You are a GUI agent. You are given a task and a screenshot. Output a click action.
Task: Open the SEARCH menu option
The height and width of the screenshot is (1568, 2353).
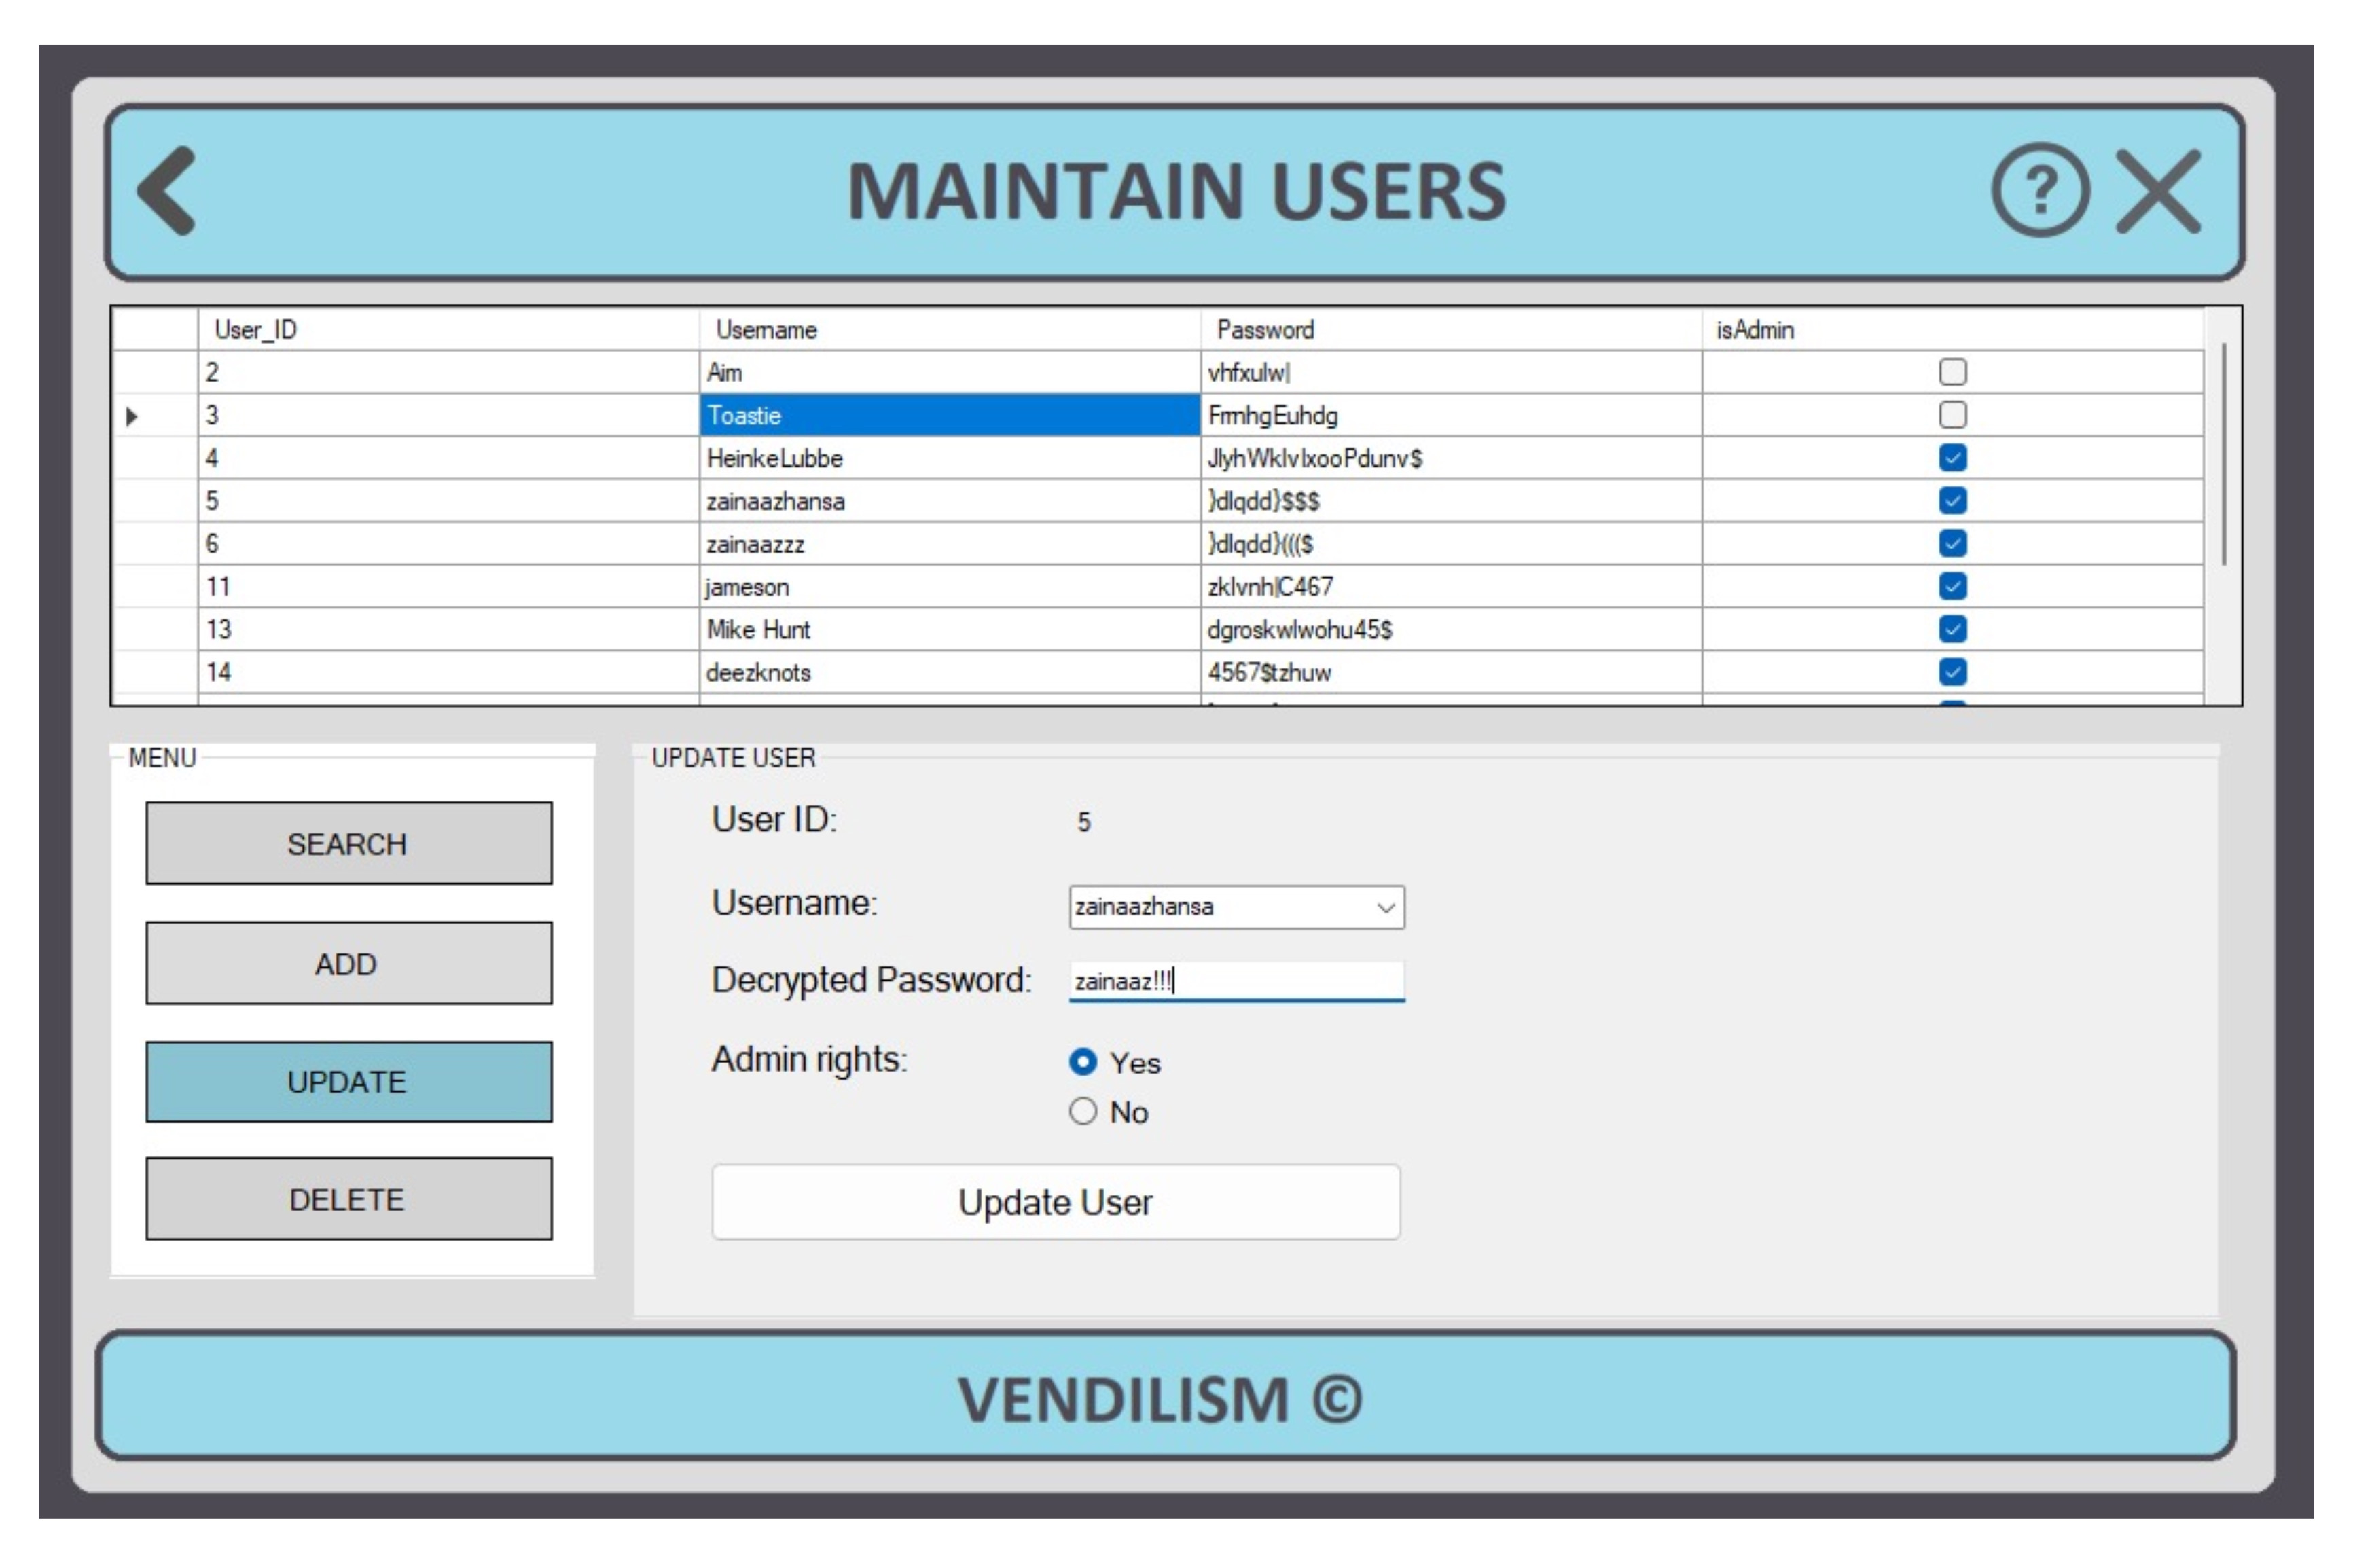click(348, 843)
